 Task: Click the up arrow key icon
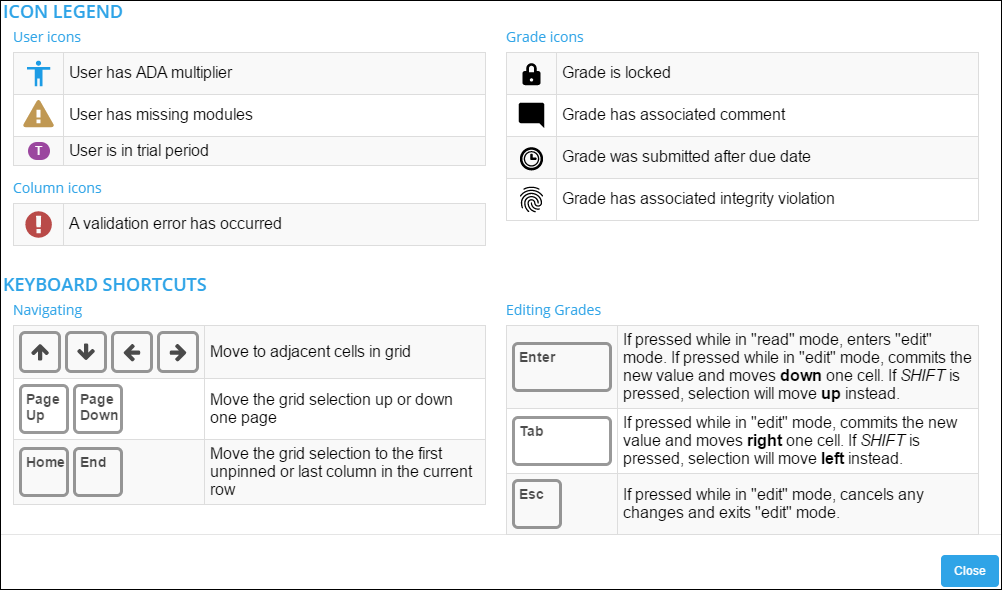(40, 352)
